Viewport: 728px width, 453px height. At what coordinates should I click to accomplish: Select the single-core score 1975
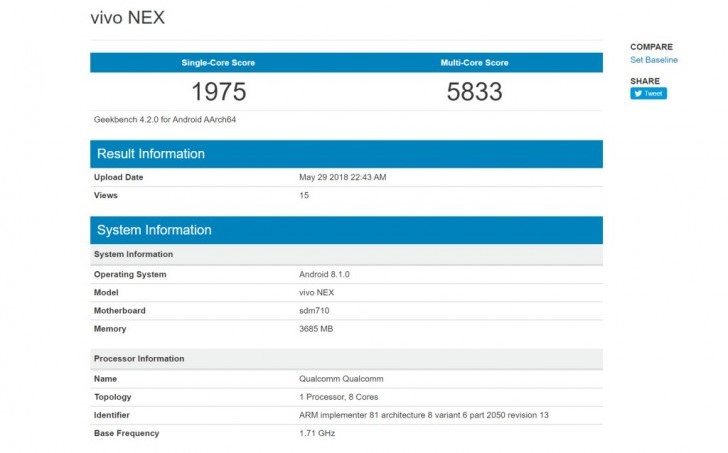[x=219, y=91]
